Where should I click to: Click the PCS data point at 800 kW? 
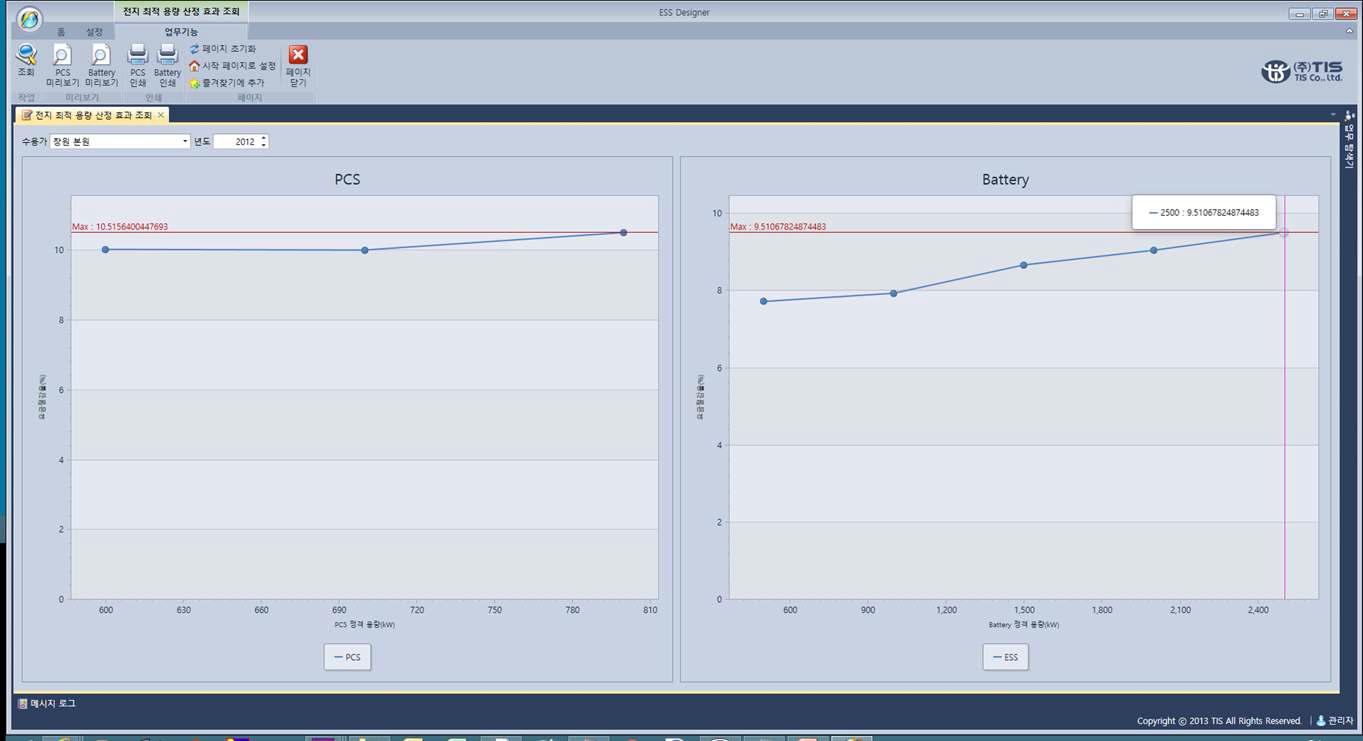pos(623,232)
